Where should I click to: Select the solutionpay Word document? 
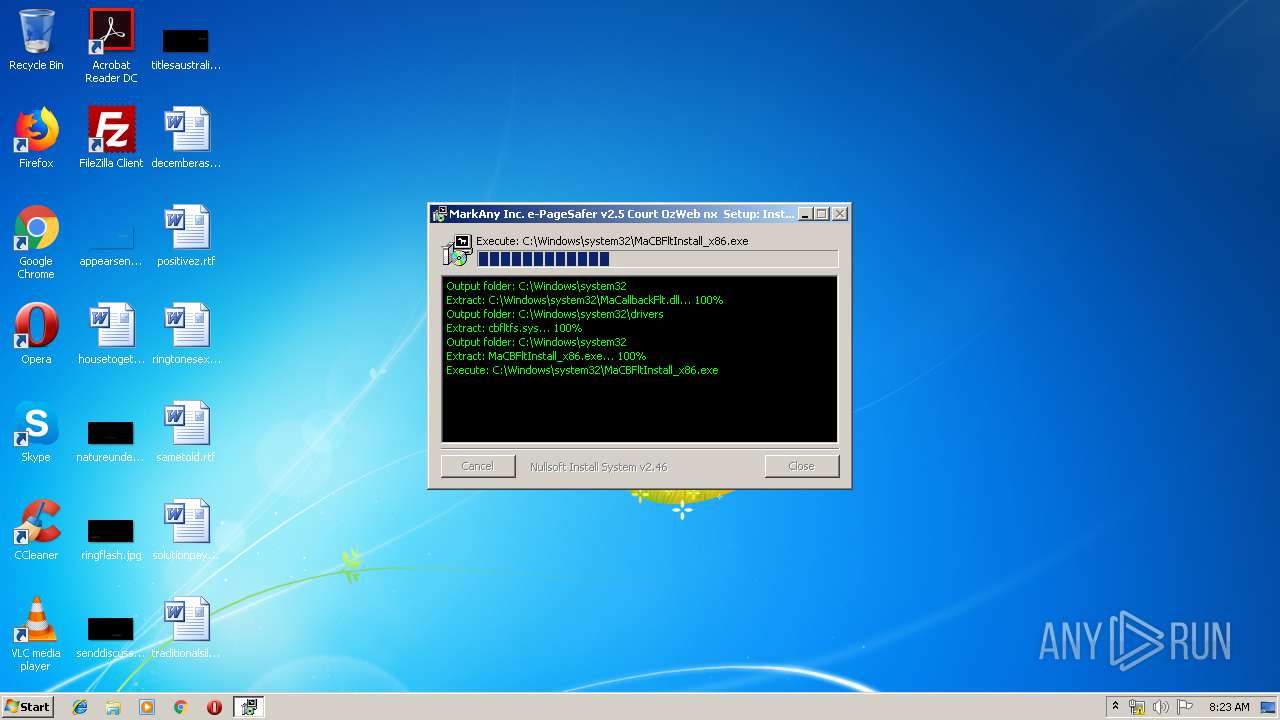coord(186,530)
